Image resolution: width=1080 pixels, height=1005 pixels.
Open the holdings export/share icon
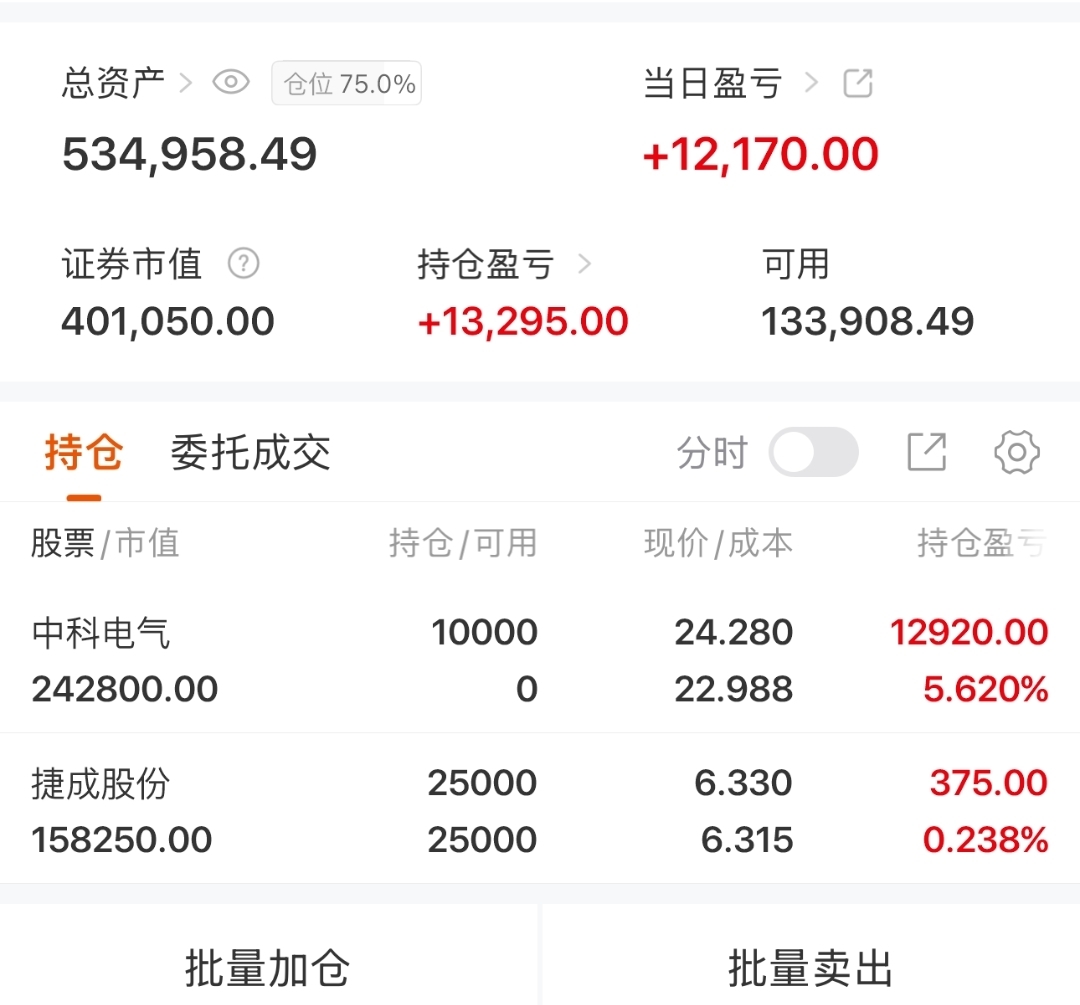tap(926, 452)
